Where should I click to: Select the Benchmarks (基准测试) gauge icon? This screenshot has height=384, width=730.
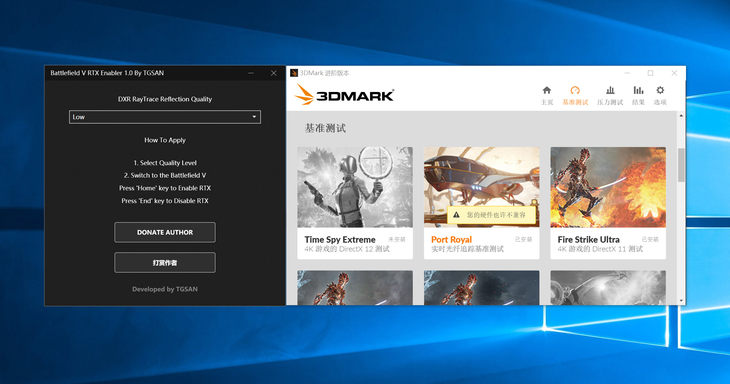point(575,90)
